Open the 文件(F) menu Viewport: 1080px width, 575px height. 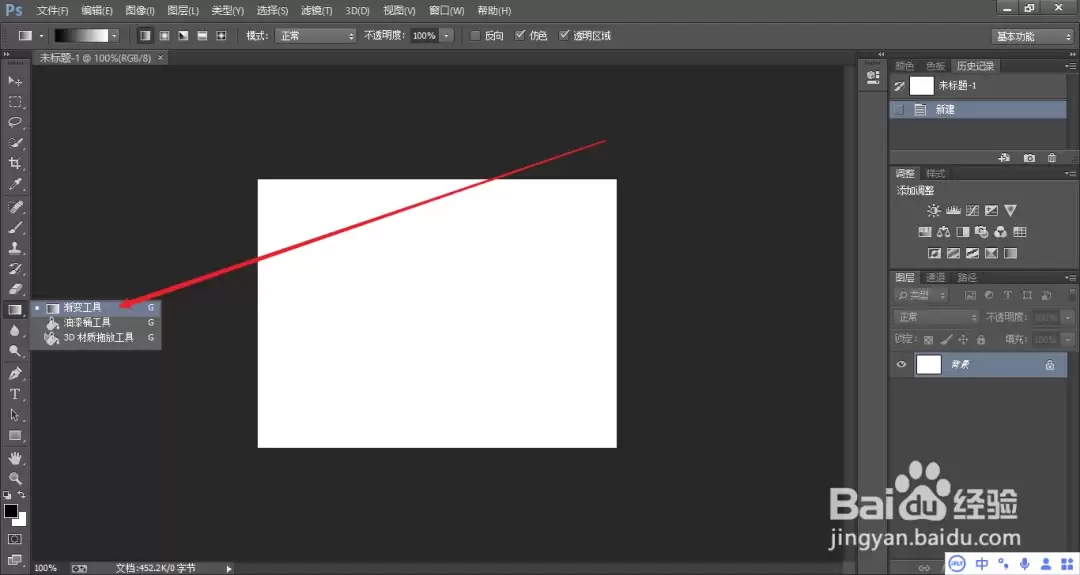(52, 10)
